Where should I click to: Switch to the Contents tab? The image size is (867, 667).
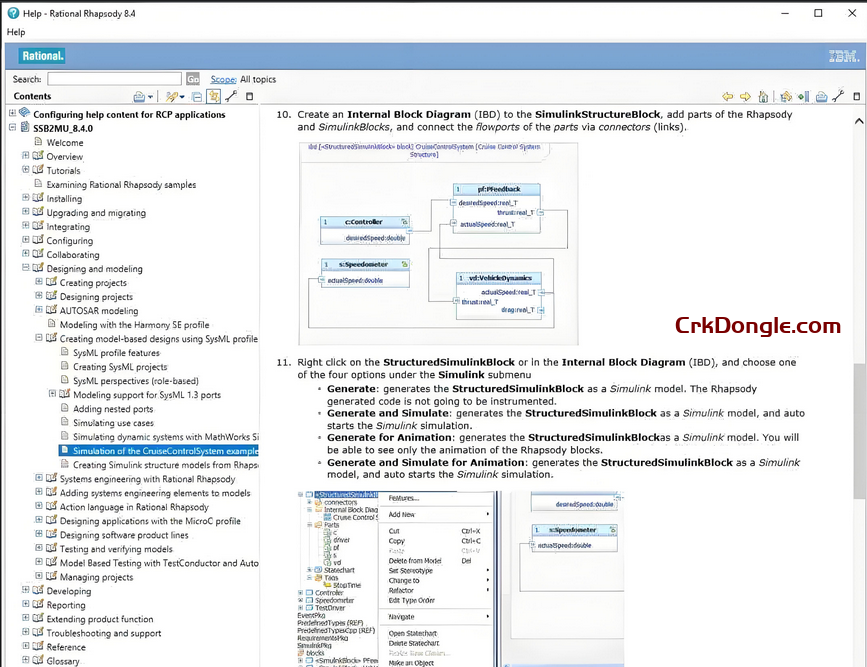tap(33, 96)
